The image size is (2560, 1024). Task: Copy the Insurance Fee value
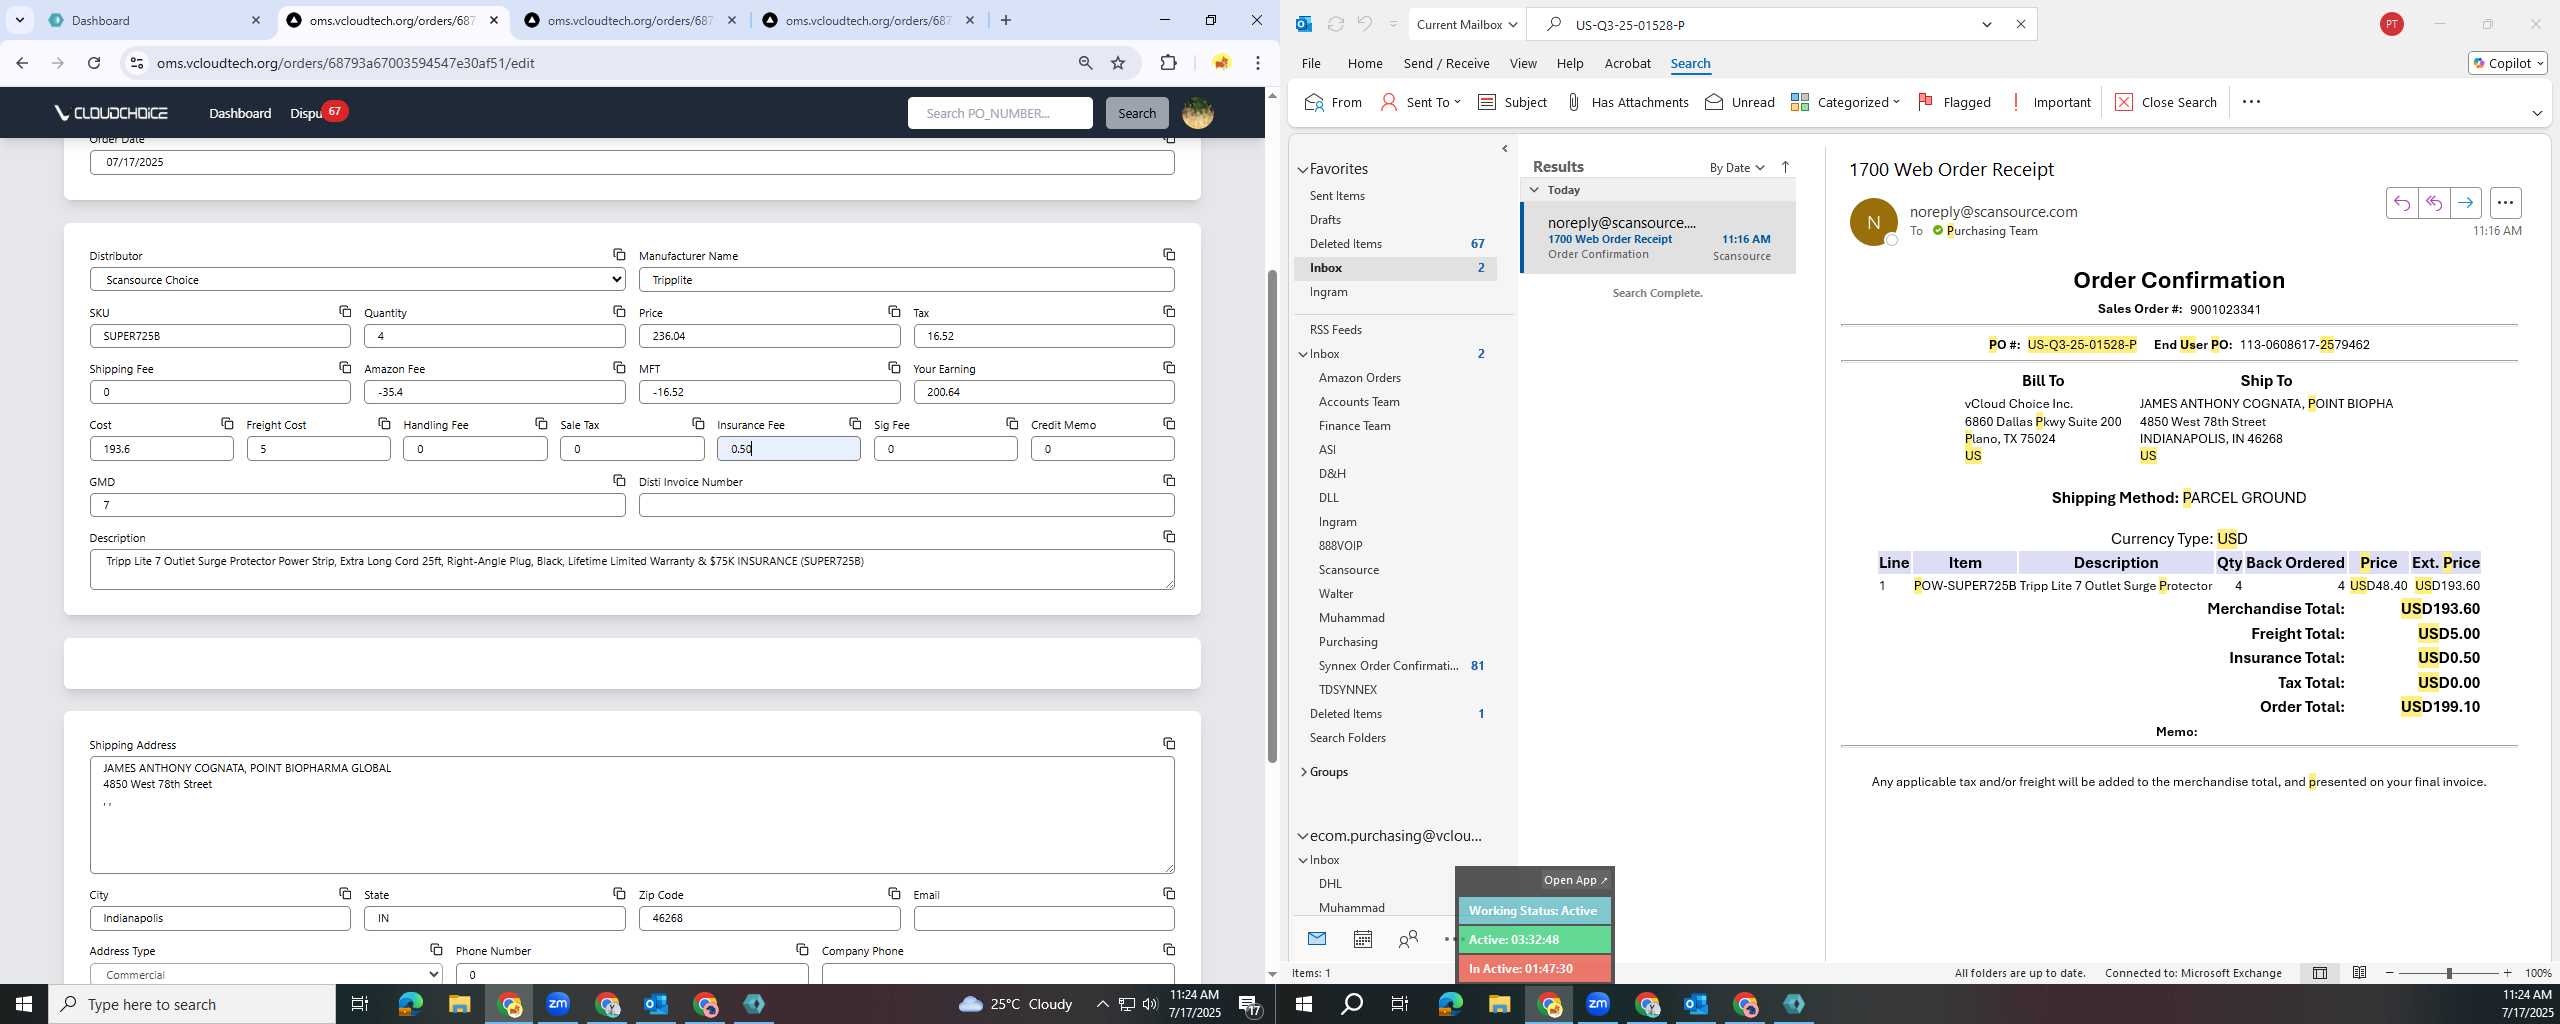(x=855, y=424)
